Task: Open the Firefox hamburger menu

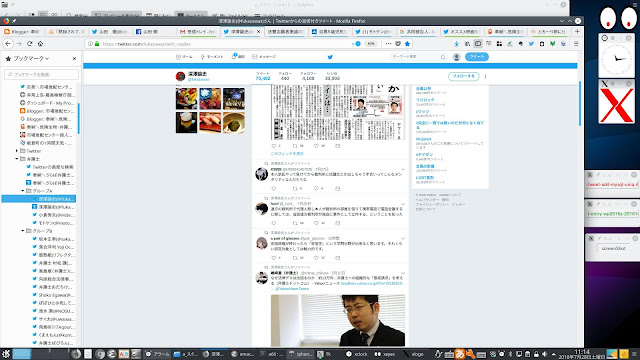Action: point(576,44)
